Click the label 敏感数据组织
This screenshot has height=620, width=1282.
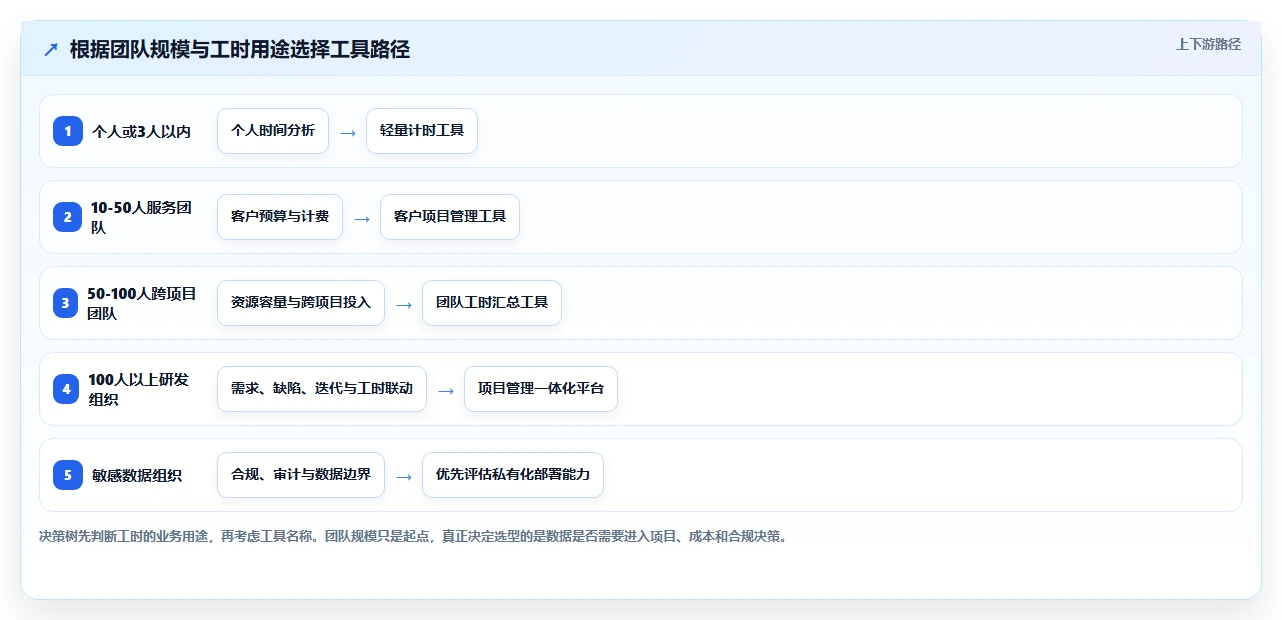137,476
